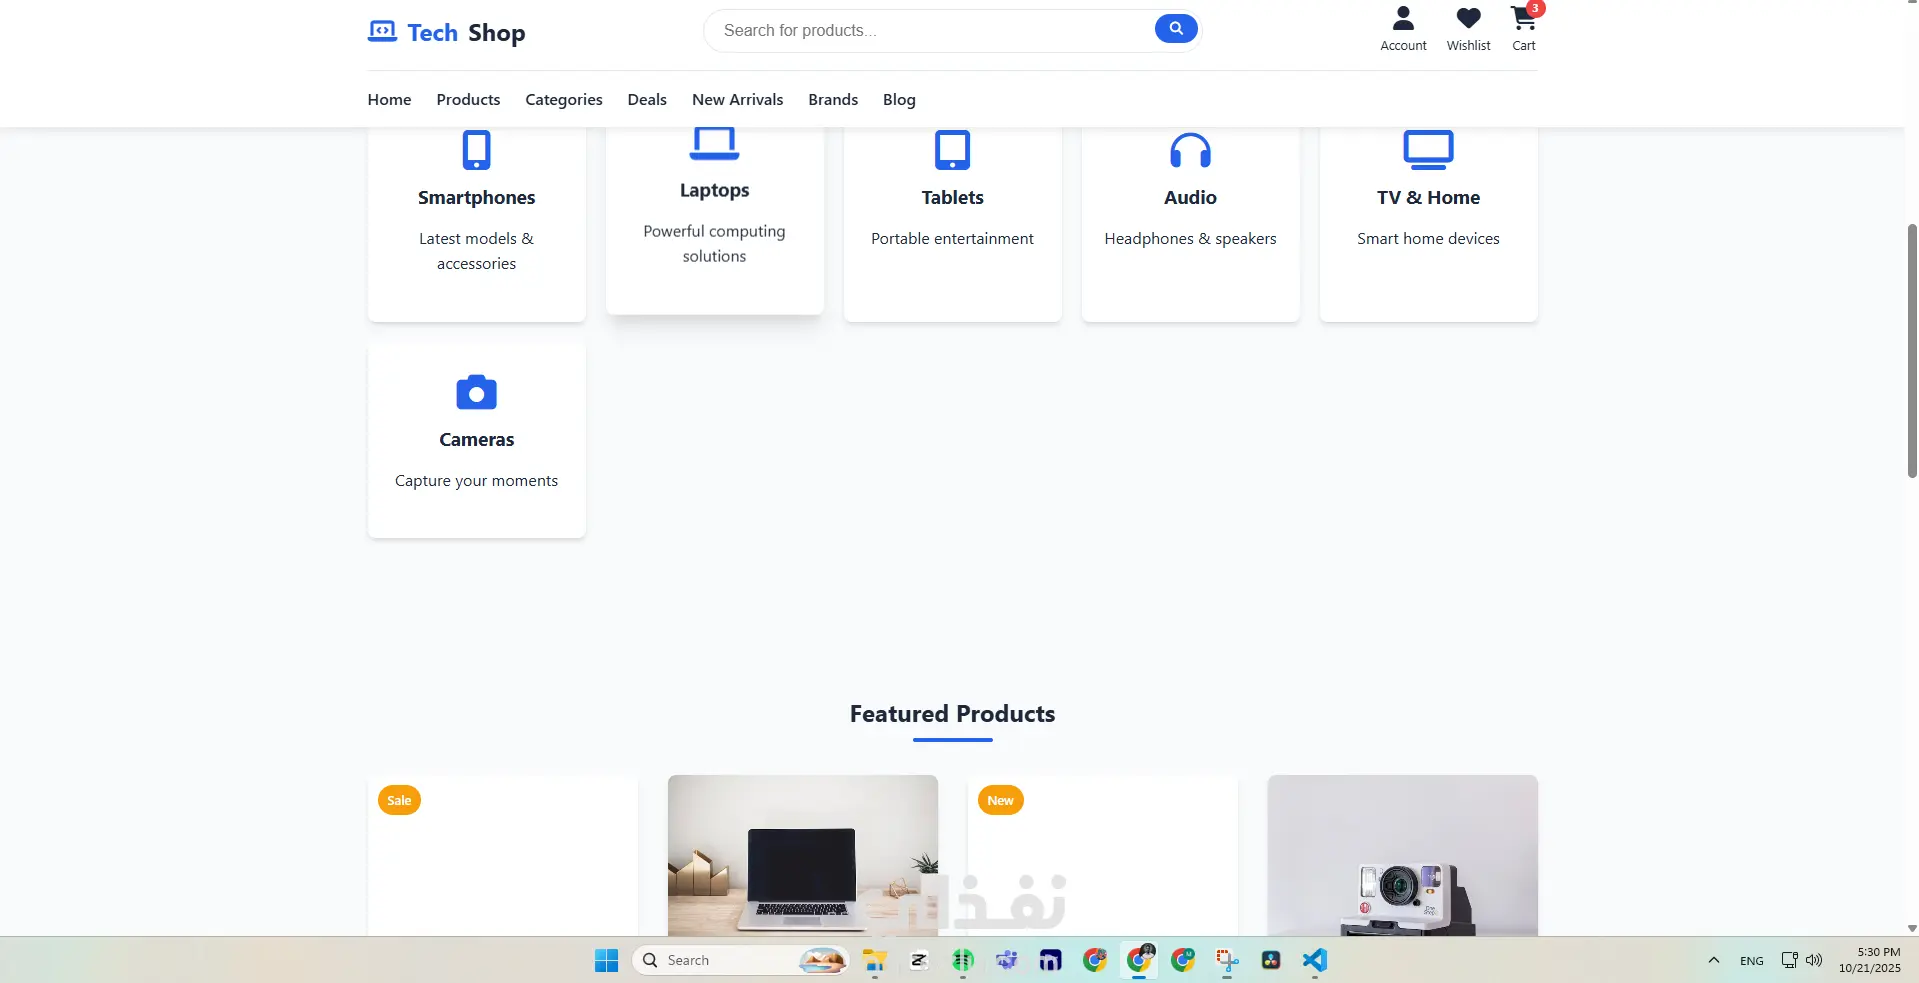Open the TV & Home category title
This screenshot has height=983, width=1919.
(x=1428, y=197)
